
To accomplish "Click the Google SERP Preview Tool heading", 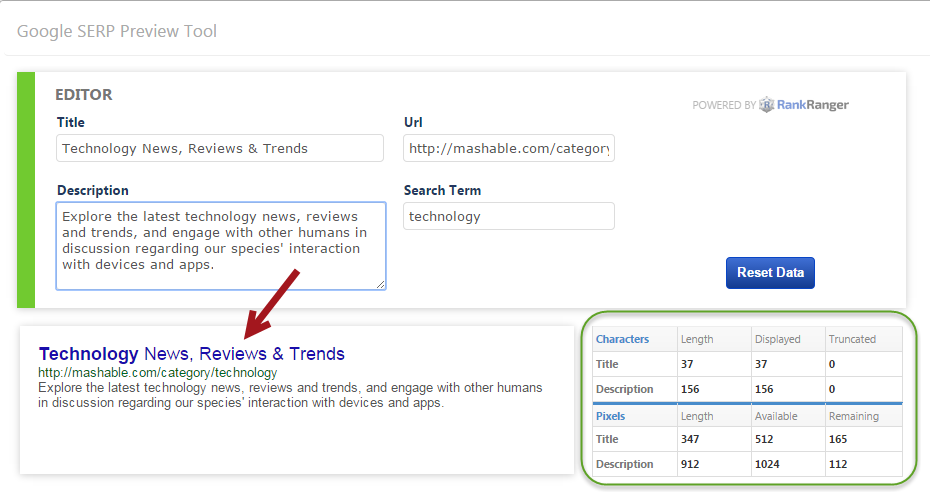I will [x=117, y=31].
